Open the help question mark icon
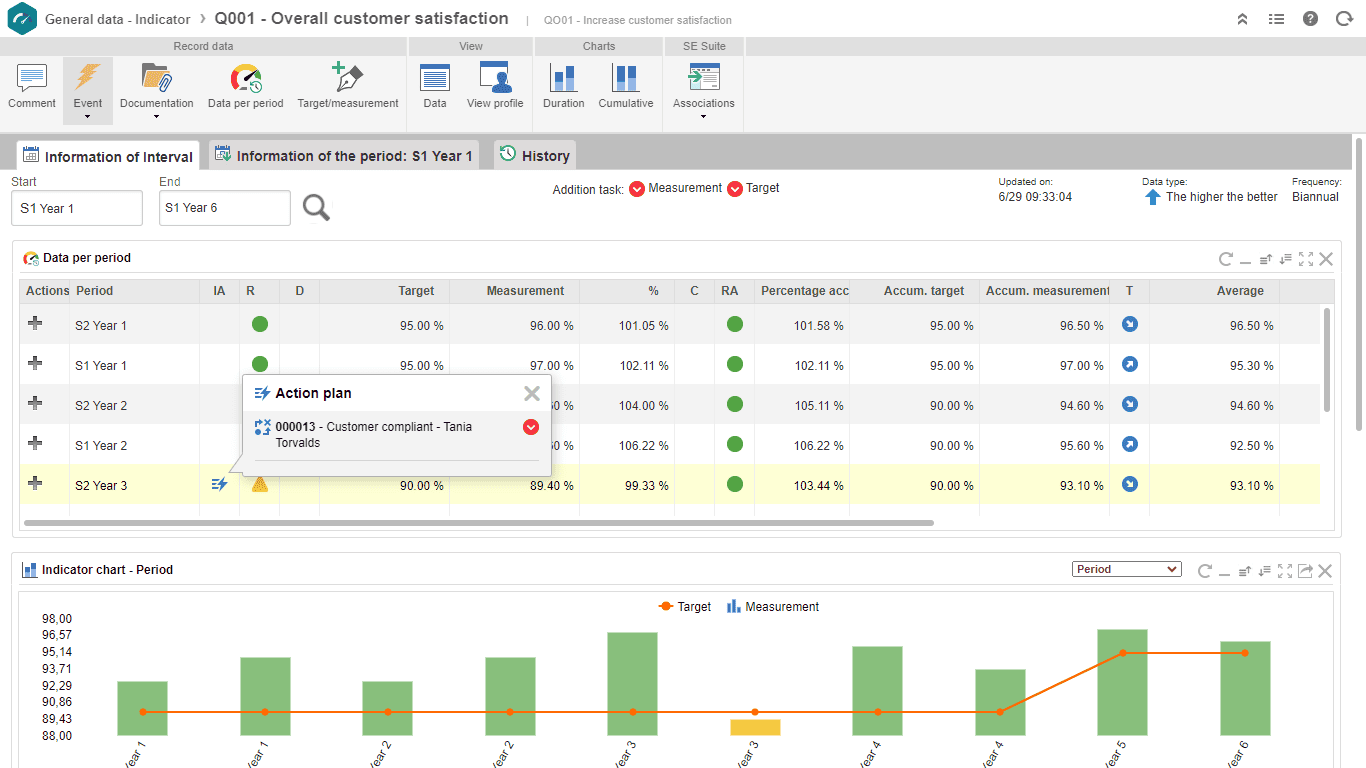Viewport: 1366px width, 768px height. coord(1310,18)
